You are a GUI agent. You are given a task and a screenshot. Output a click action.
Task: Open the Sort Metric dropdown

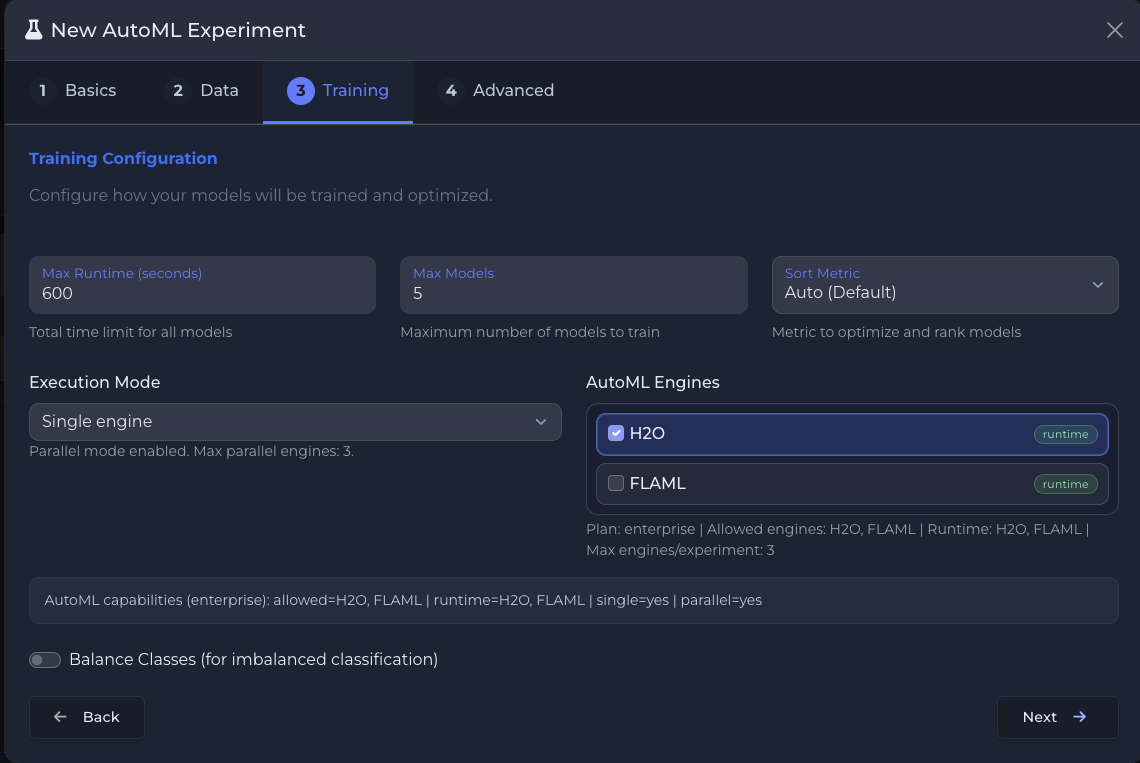tap(944, 285)
